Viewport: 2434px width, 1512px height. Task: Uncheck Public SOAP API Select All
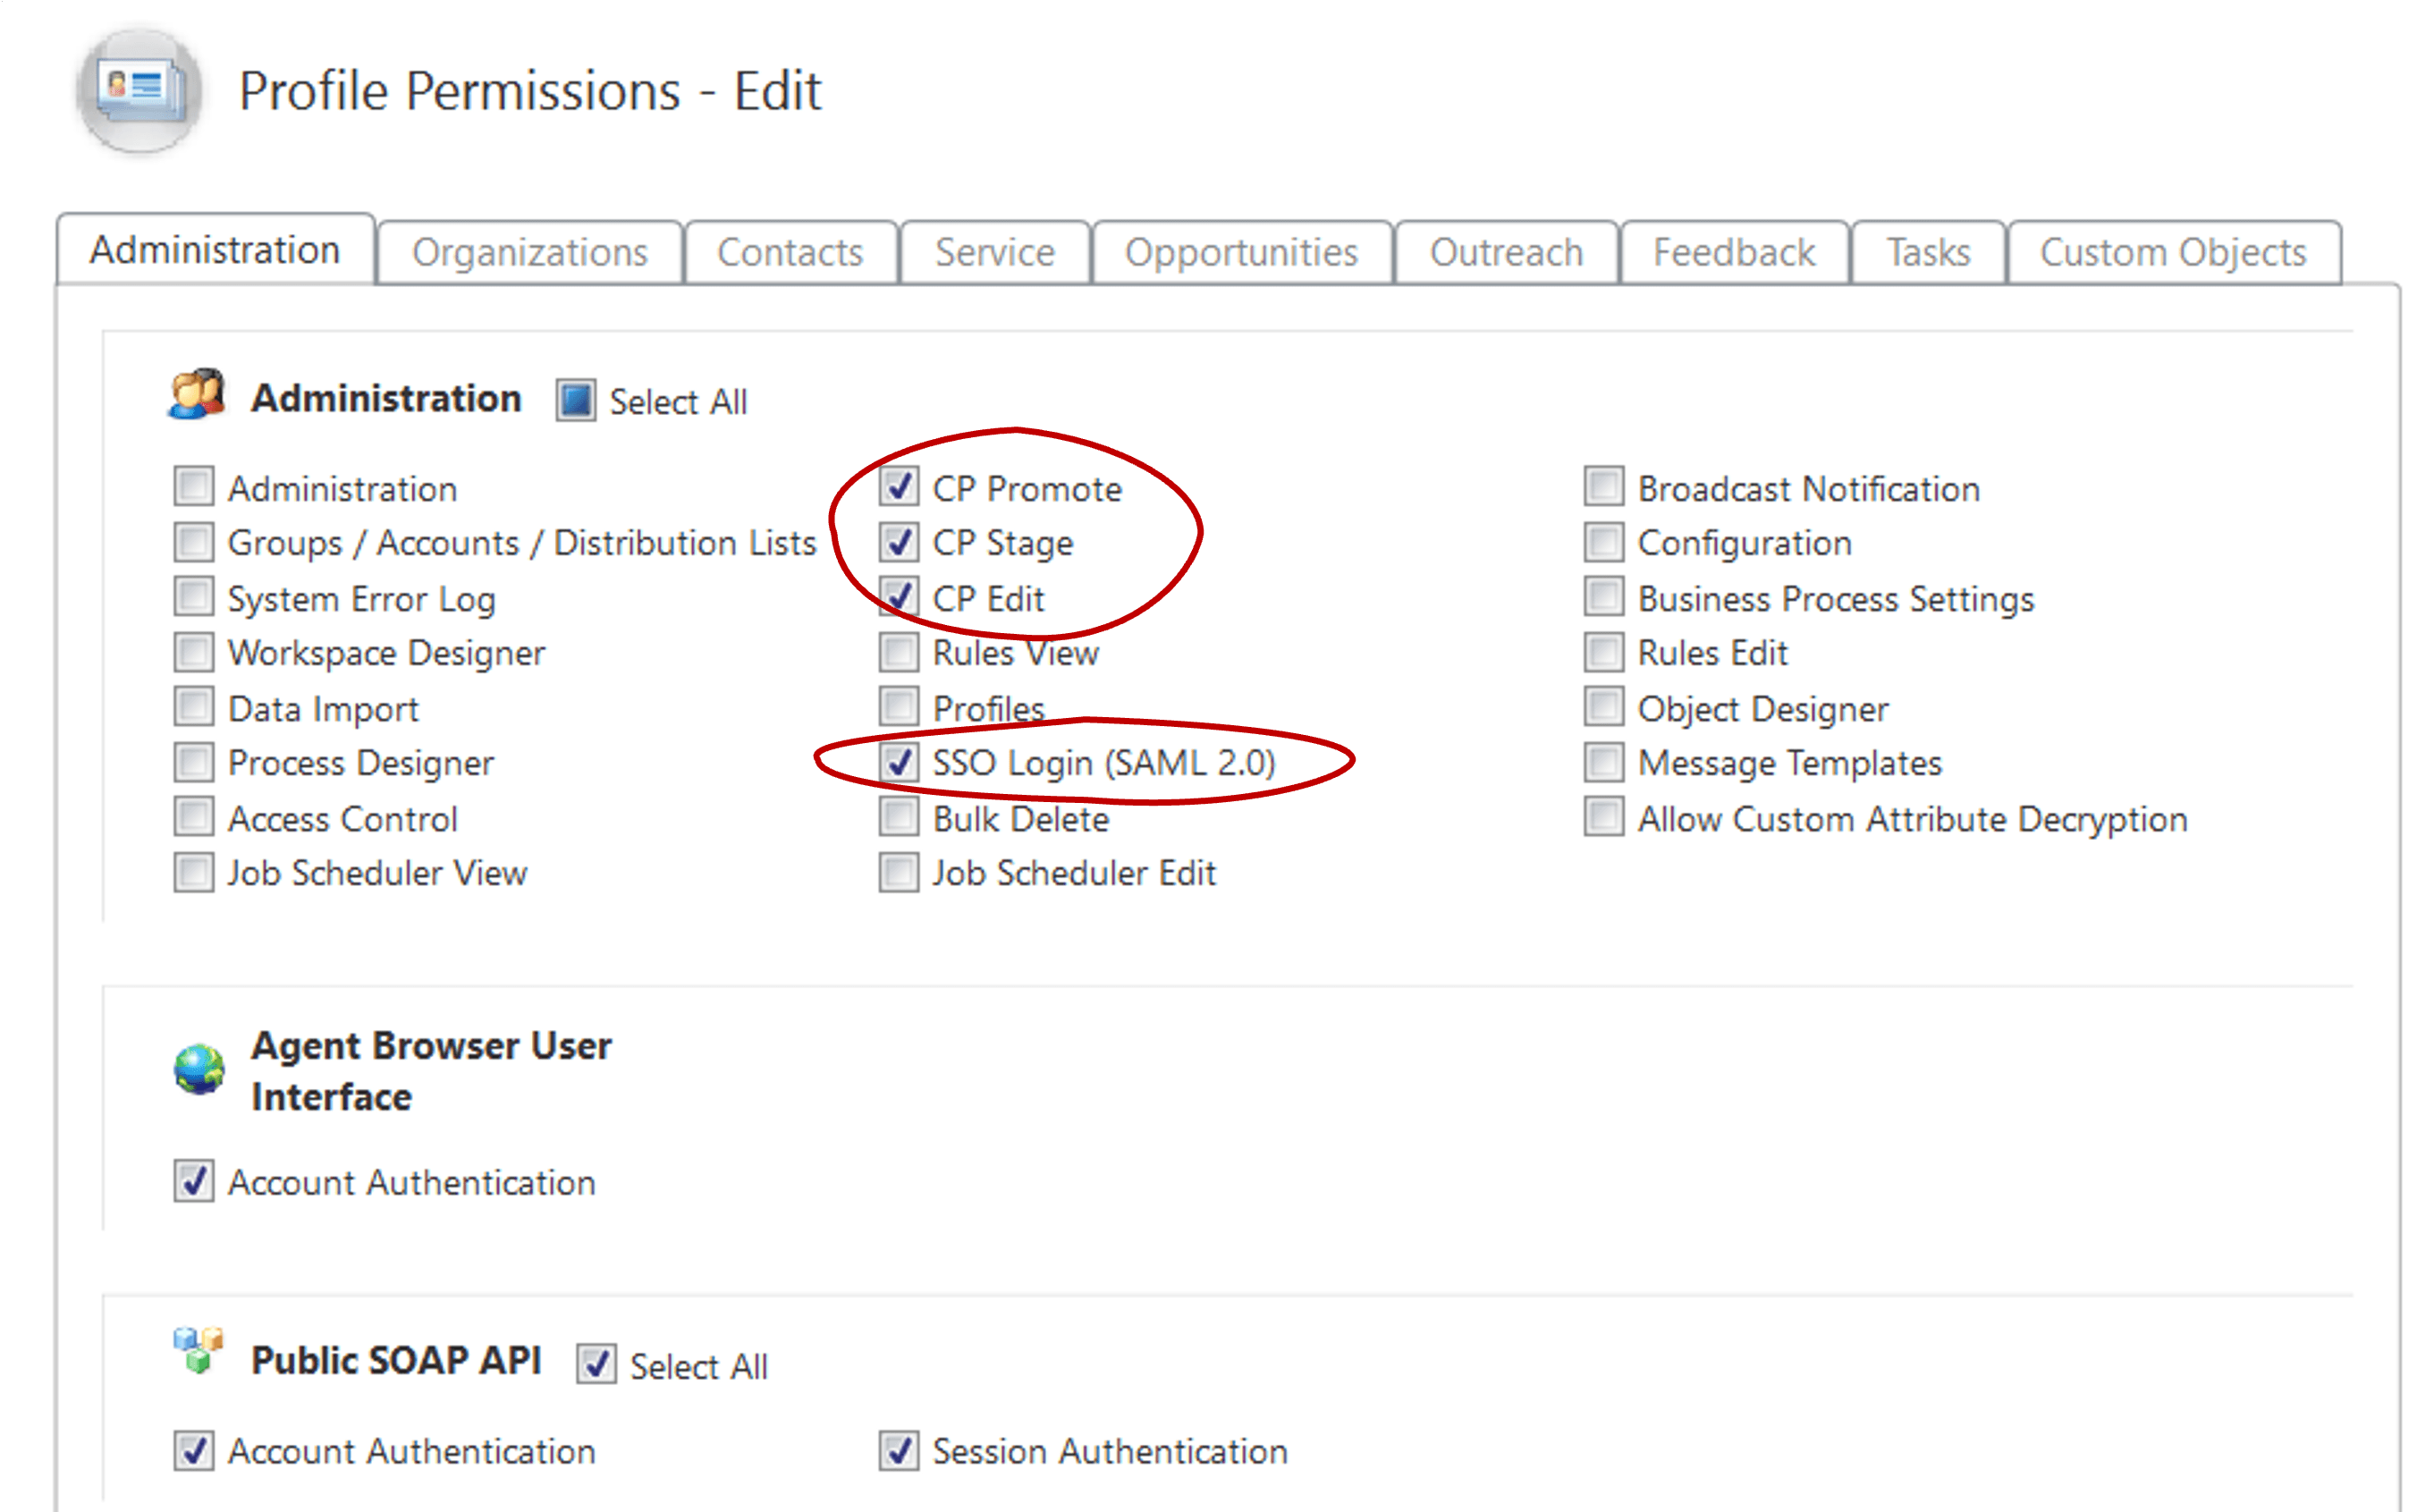click(x=596, y=1364)
